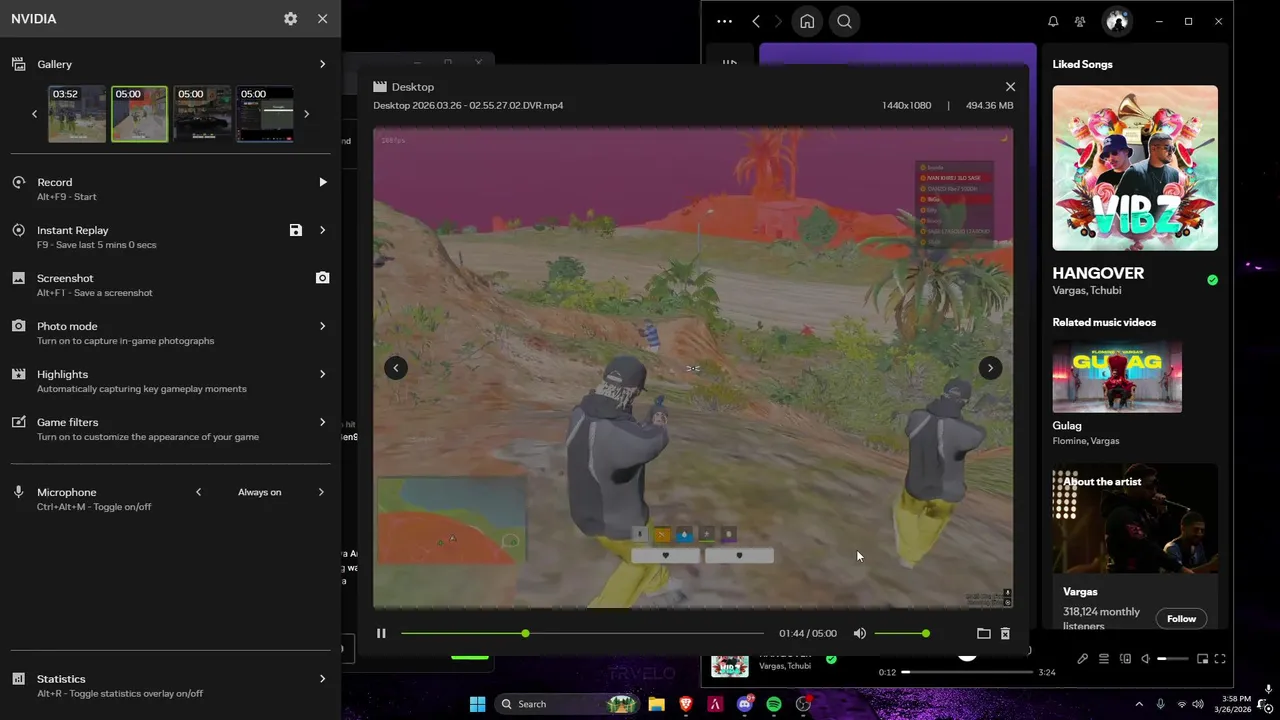This screenshot has height=720, width=1280.
Task: Adjust the Spotify volume slider
Action: point(1172,659)
